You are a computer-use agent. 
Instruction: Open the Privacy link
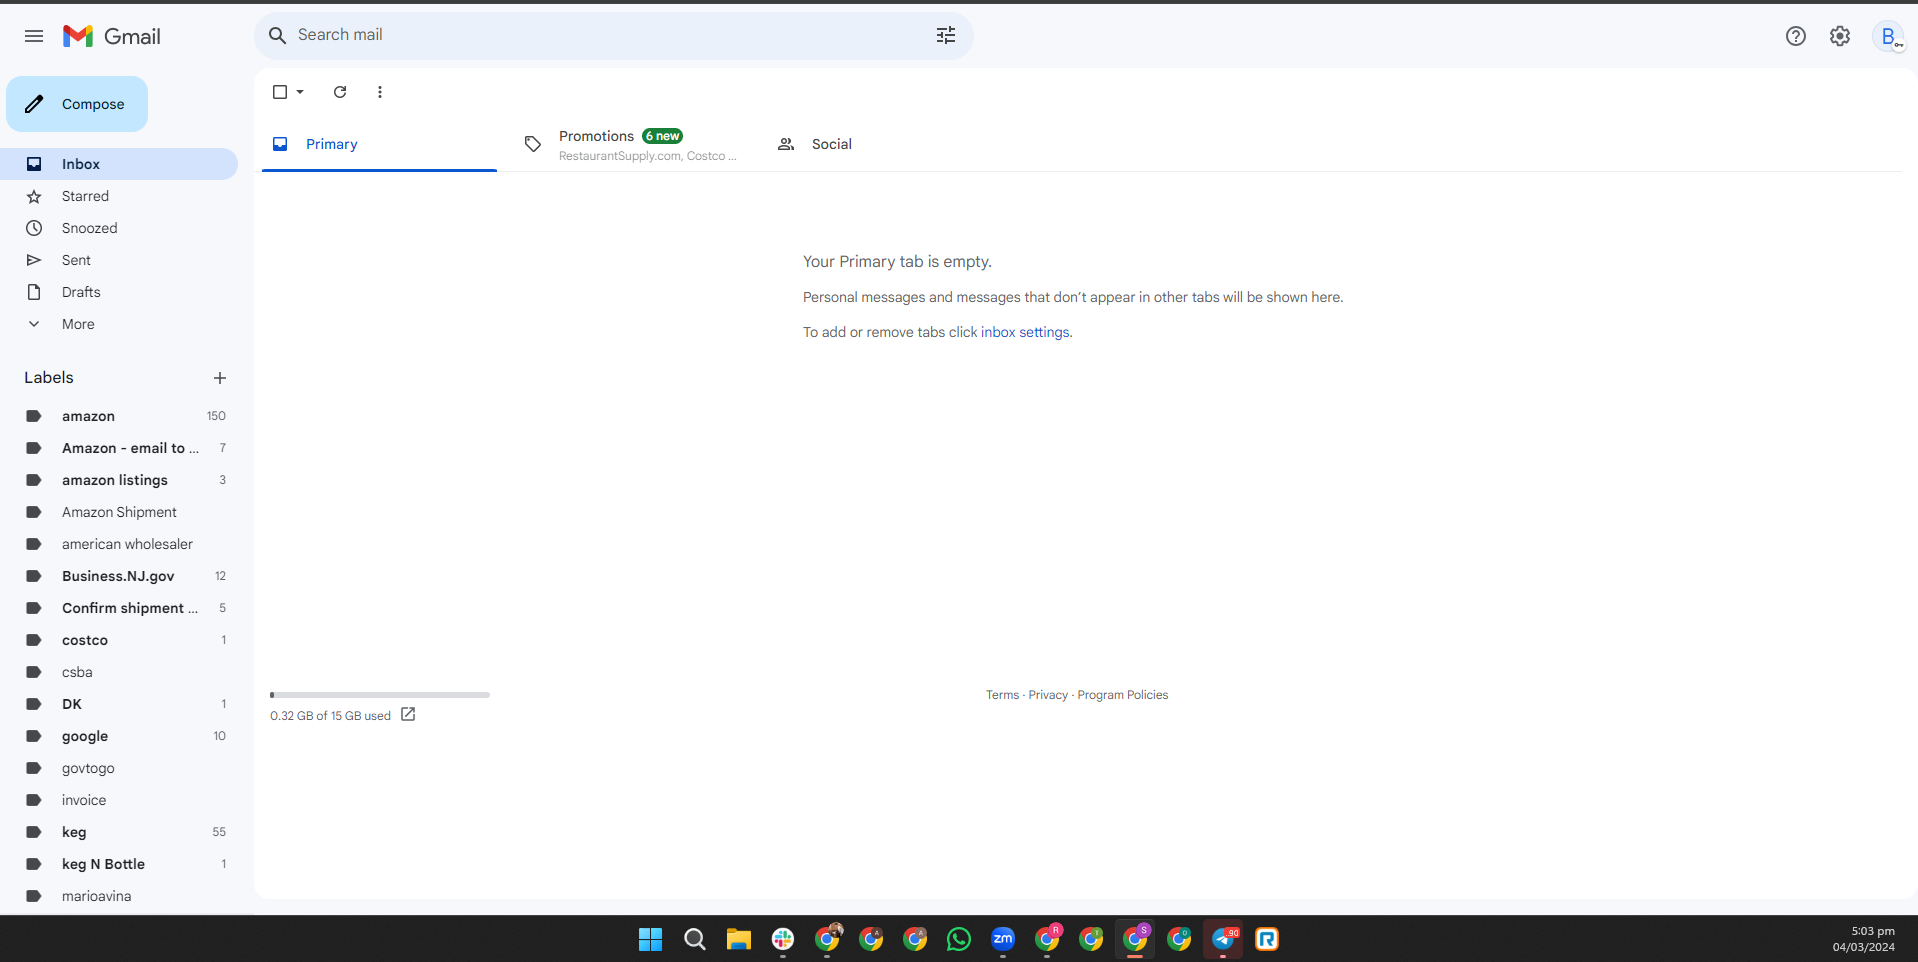tap(1048, 695)
